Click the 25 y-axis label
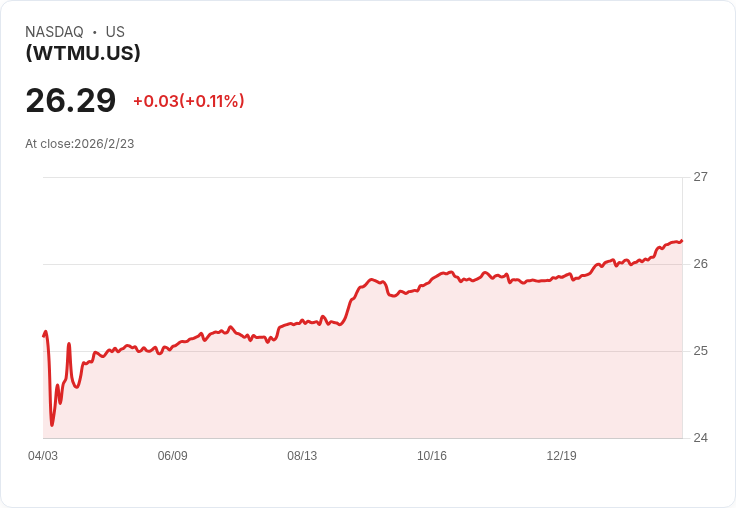 (700, 351)
